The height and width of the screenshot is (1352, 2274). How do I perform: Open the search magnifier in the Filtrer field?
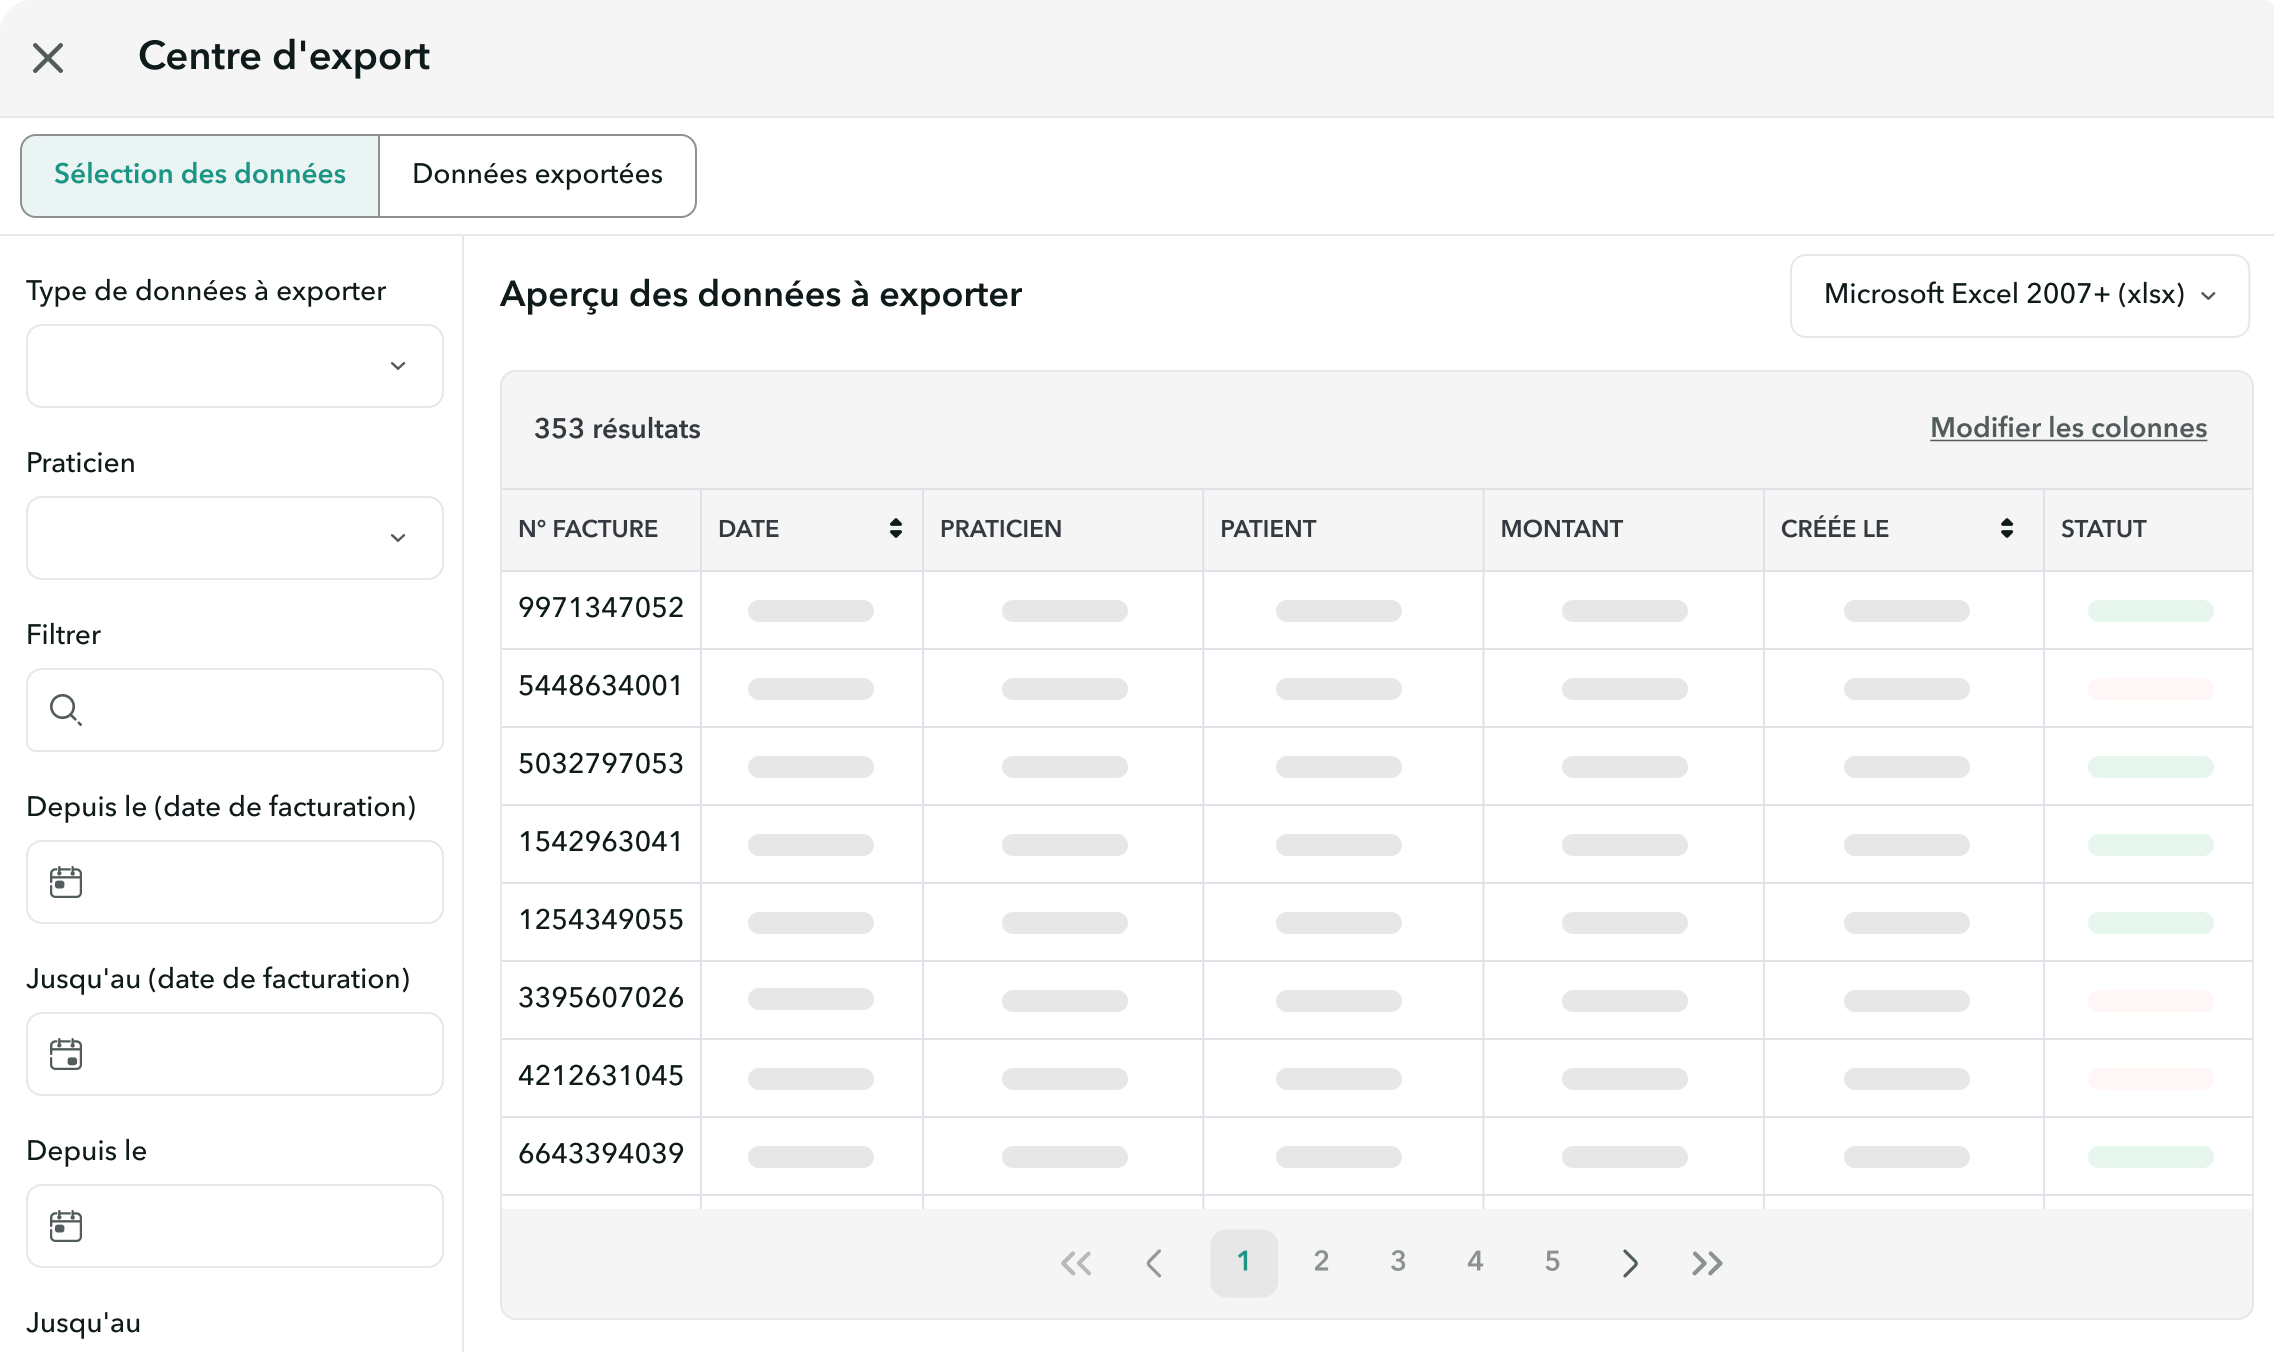(x=66, y=710)
